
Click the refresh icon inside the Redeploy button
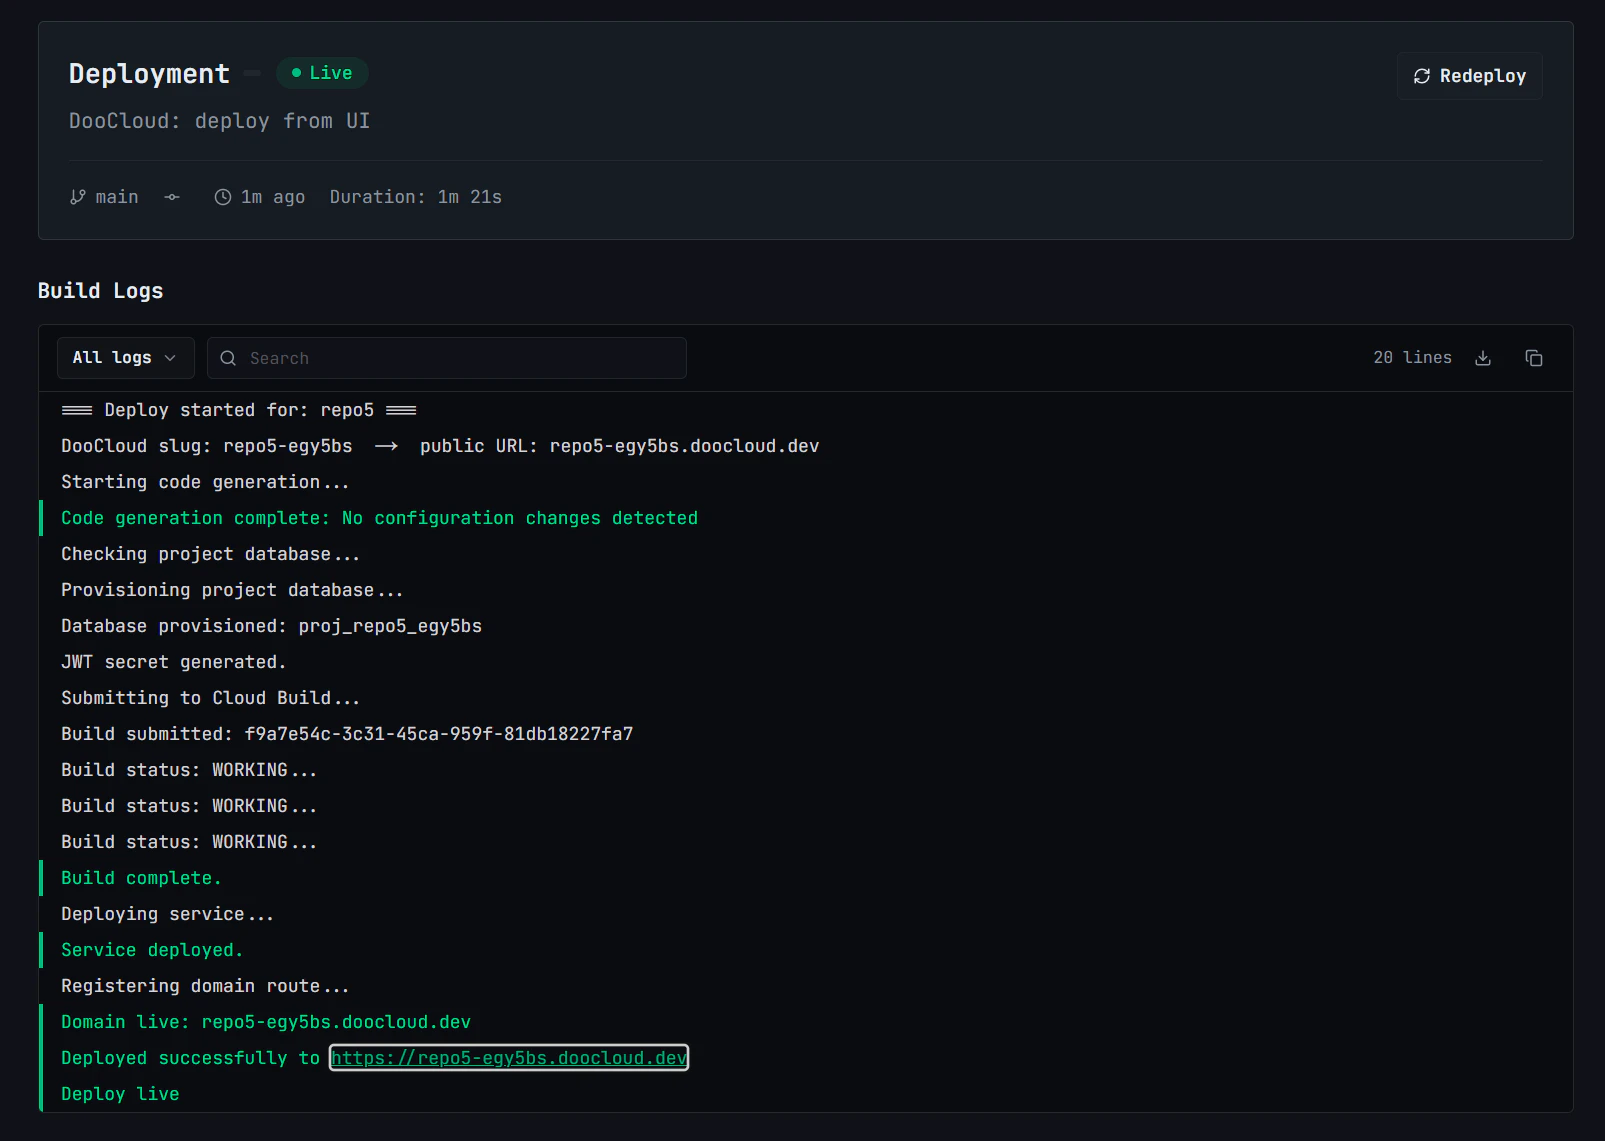pyautogui.click(x=1421, y=75)
